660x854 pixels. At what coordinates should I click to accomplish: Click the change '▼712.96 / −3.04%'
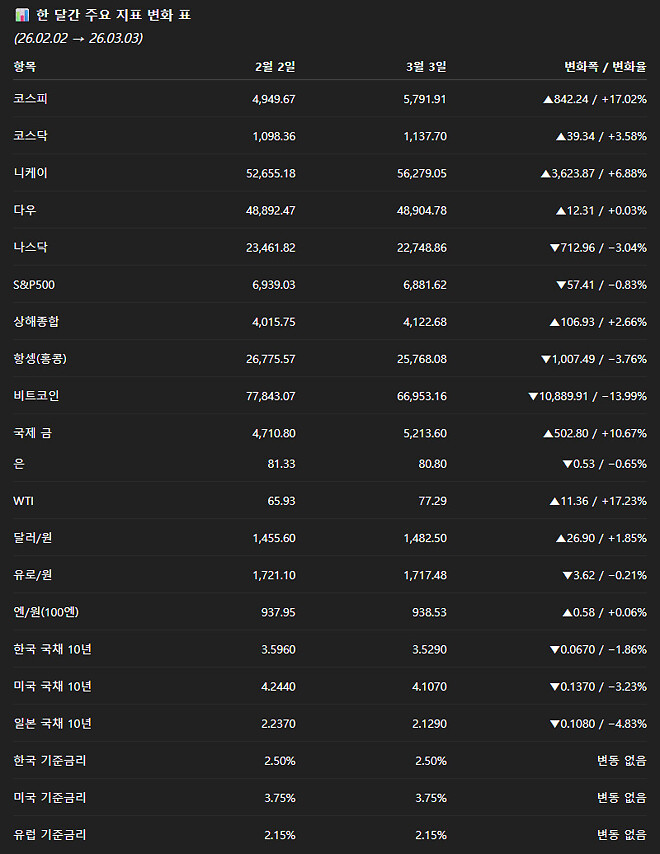[x=598, y=247]
